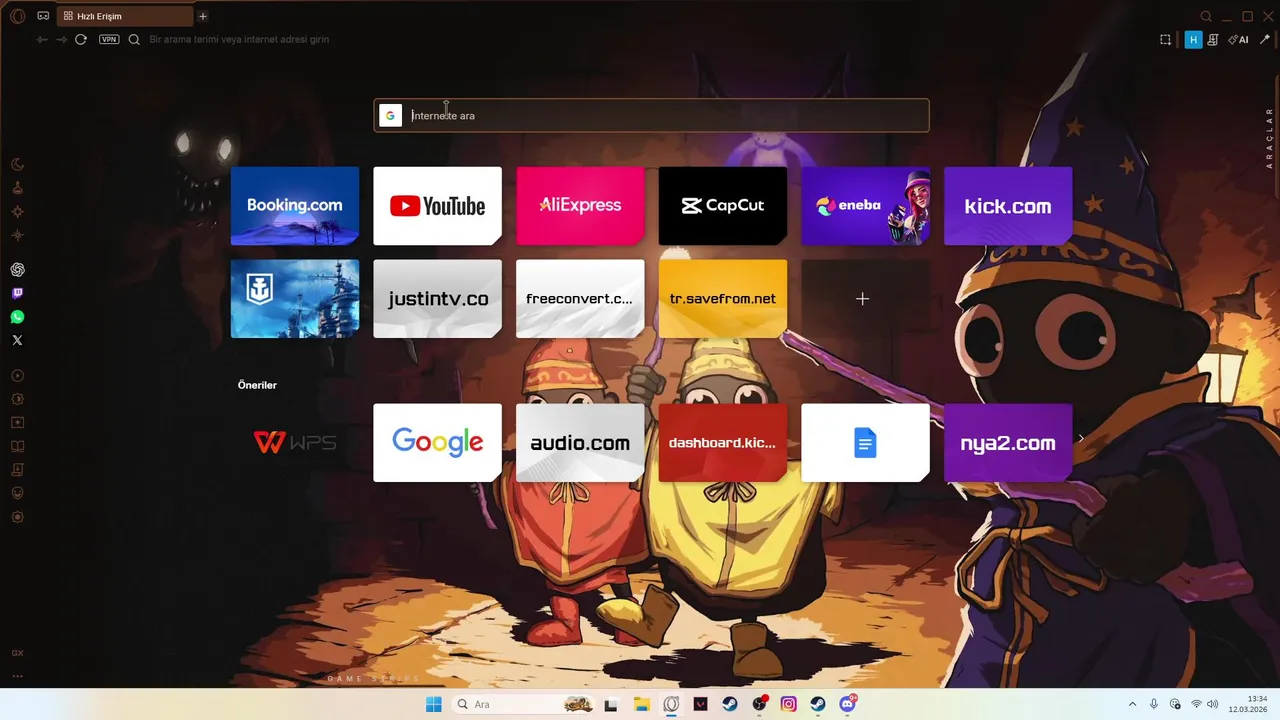
Task: Click the crescent moon sidebar icon
Action: (17, 164)
